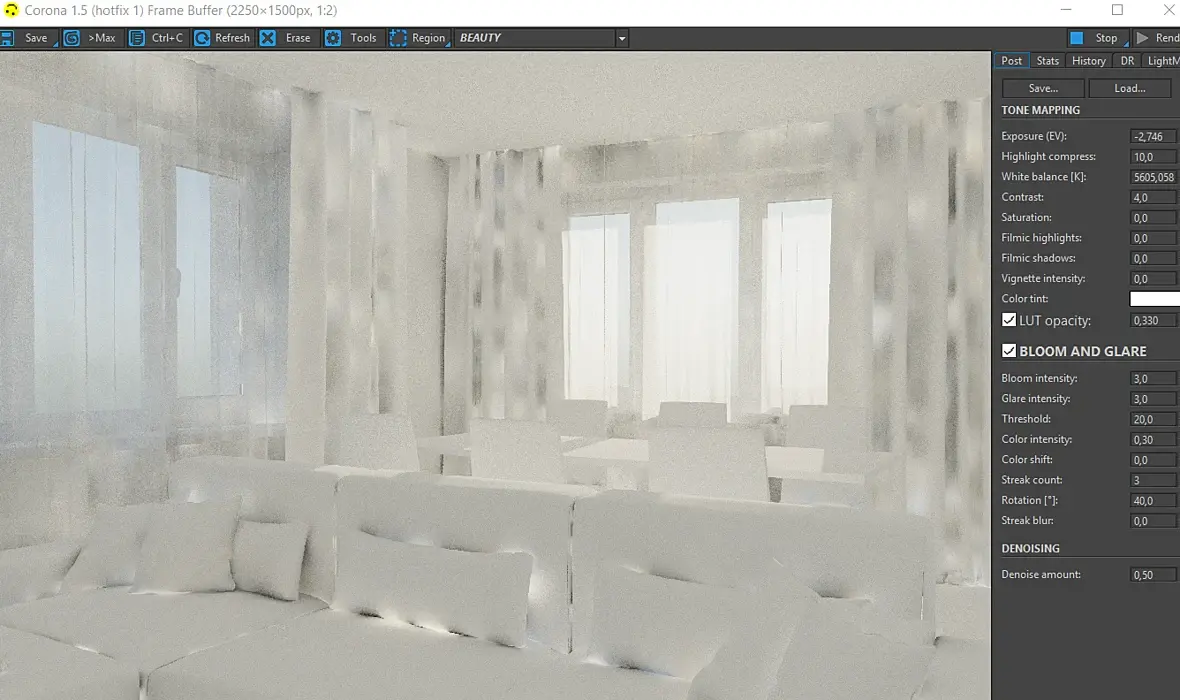Expand the BEAUTY render element dropdown
Screen dimensions: 1180x700
[622, 38]
